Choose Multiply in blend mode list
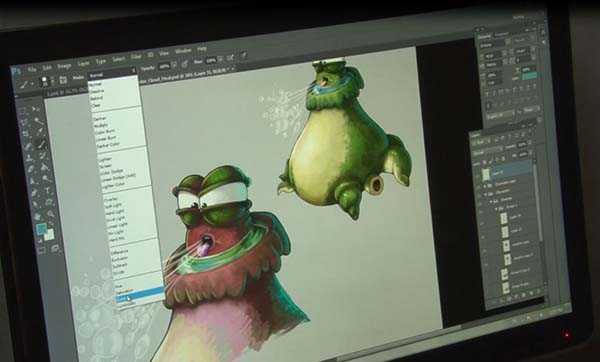The height and width of the screenshot is (362, 600). [x=101, y=125]
